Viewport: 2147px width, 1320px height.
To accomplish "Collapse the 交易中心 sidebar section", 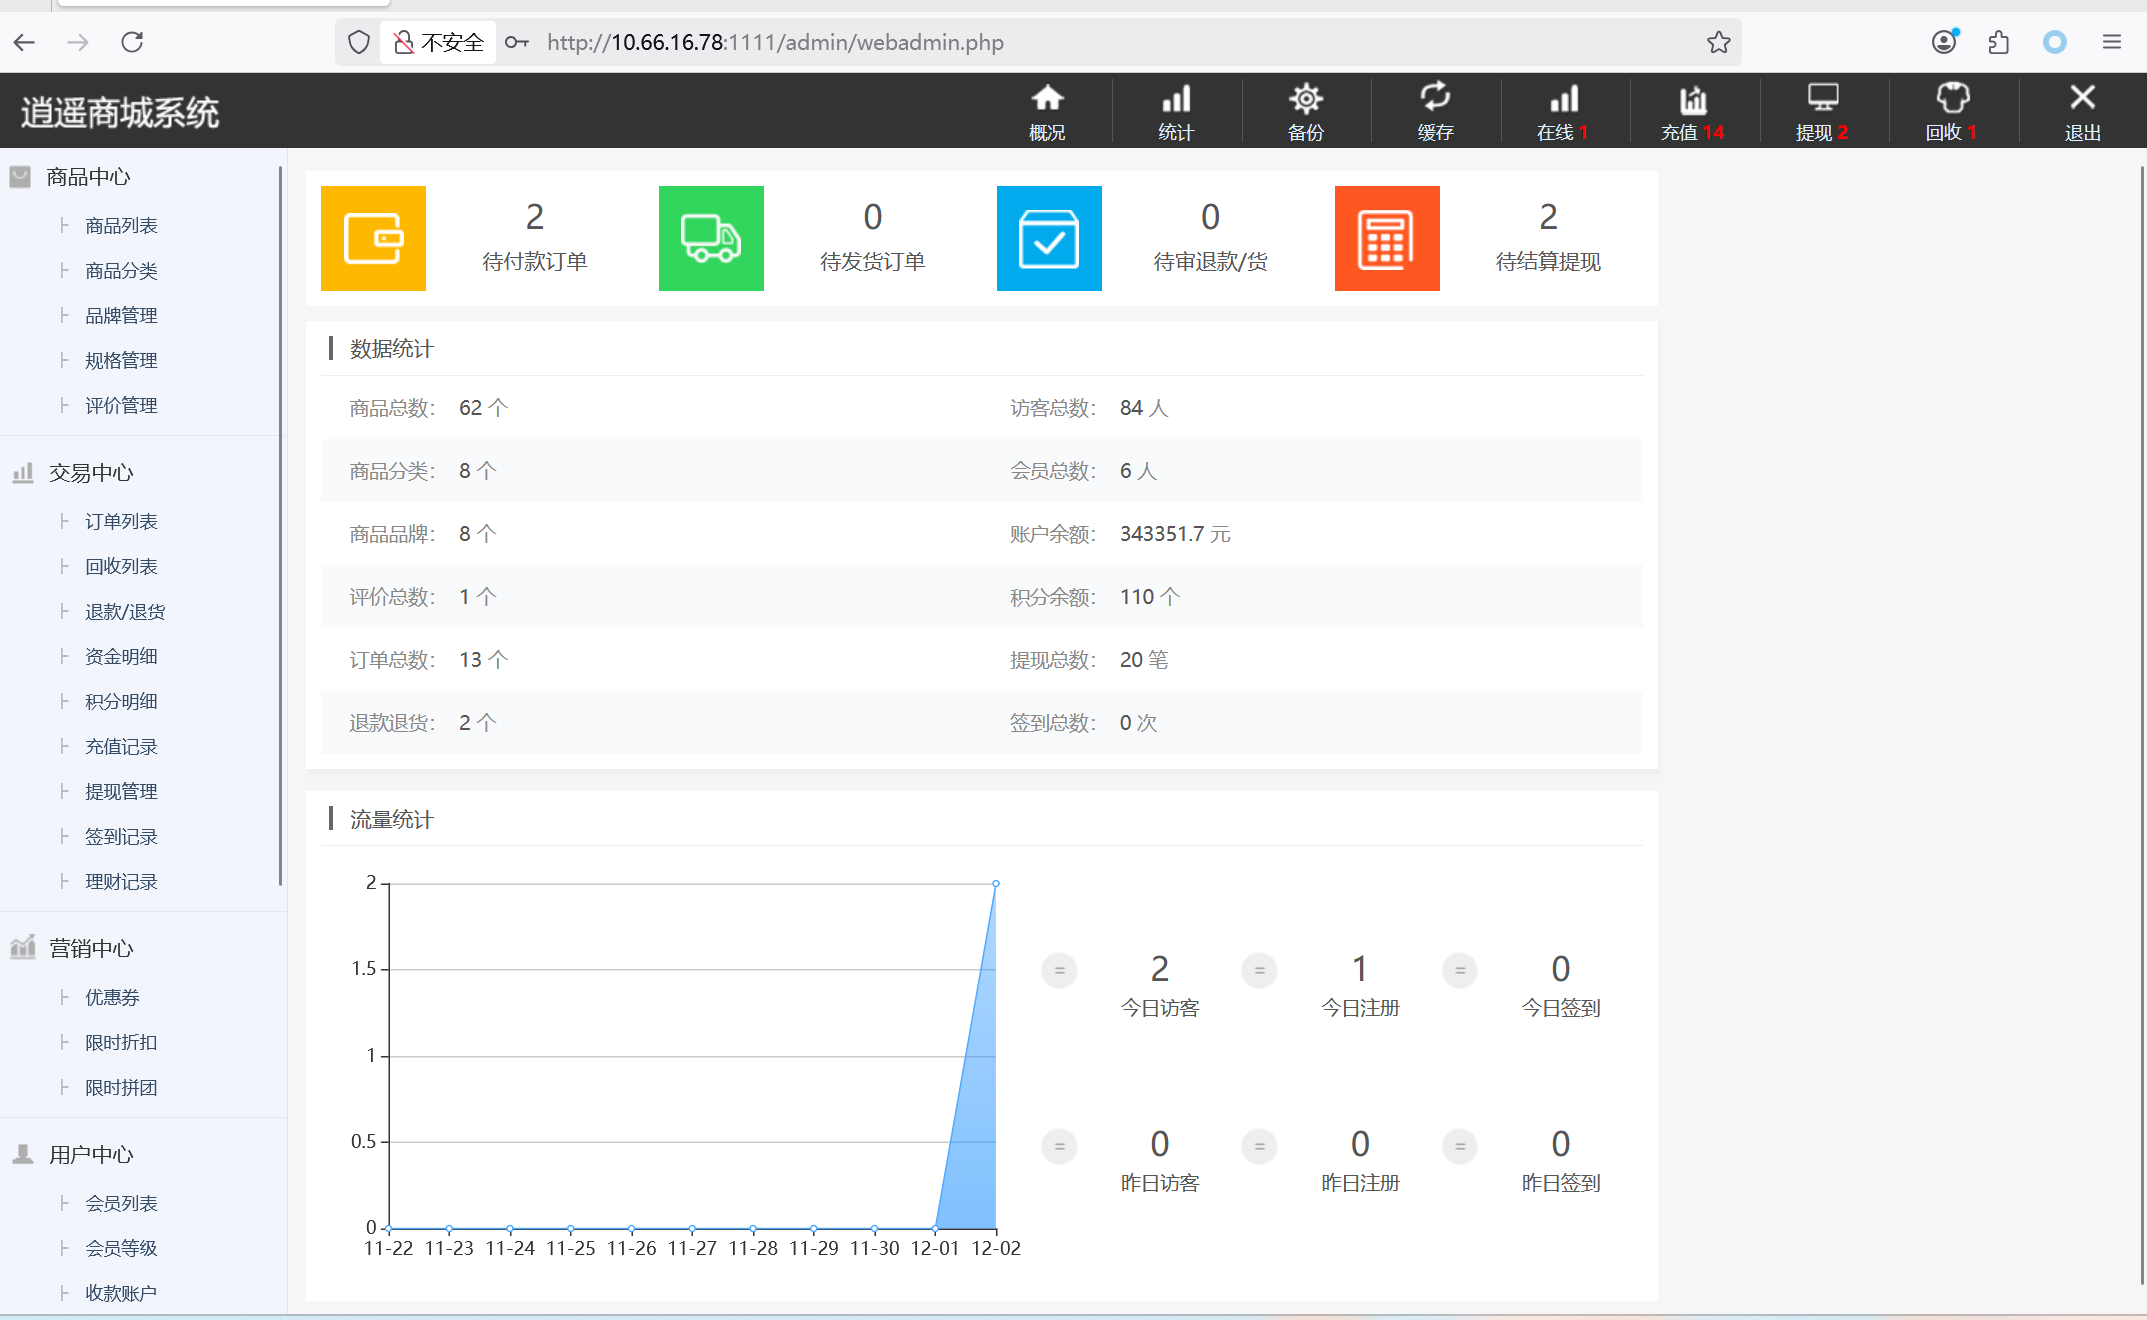I will click(90, 473).
